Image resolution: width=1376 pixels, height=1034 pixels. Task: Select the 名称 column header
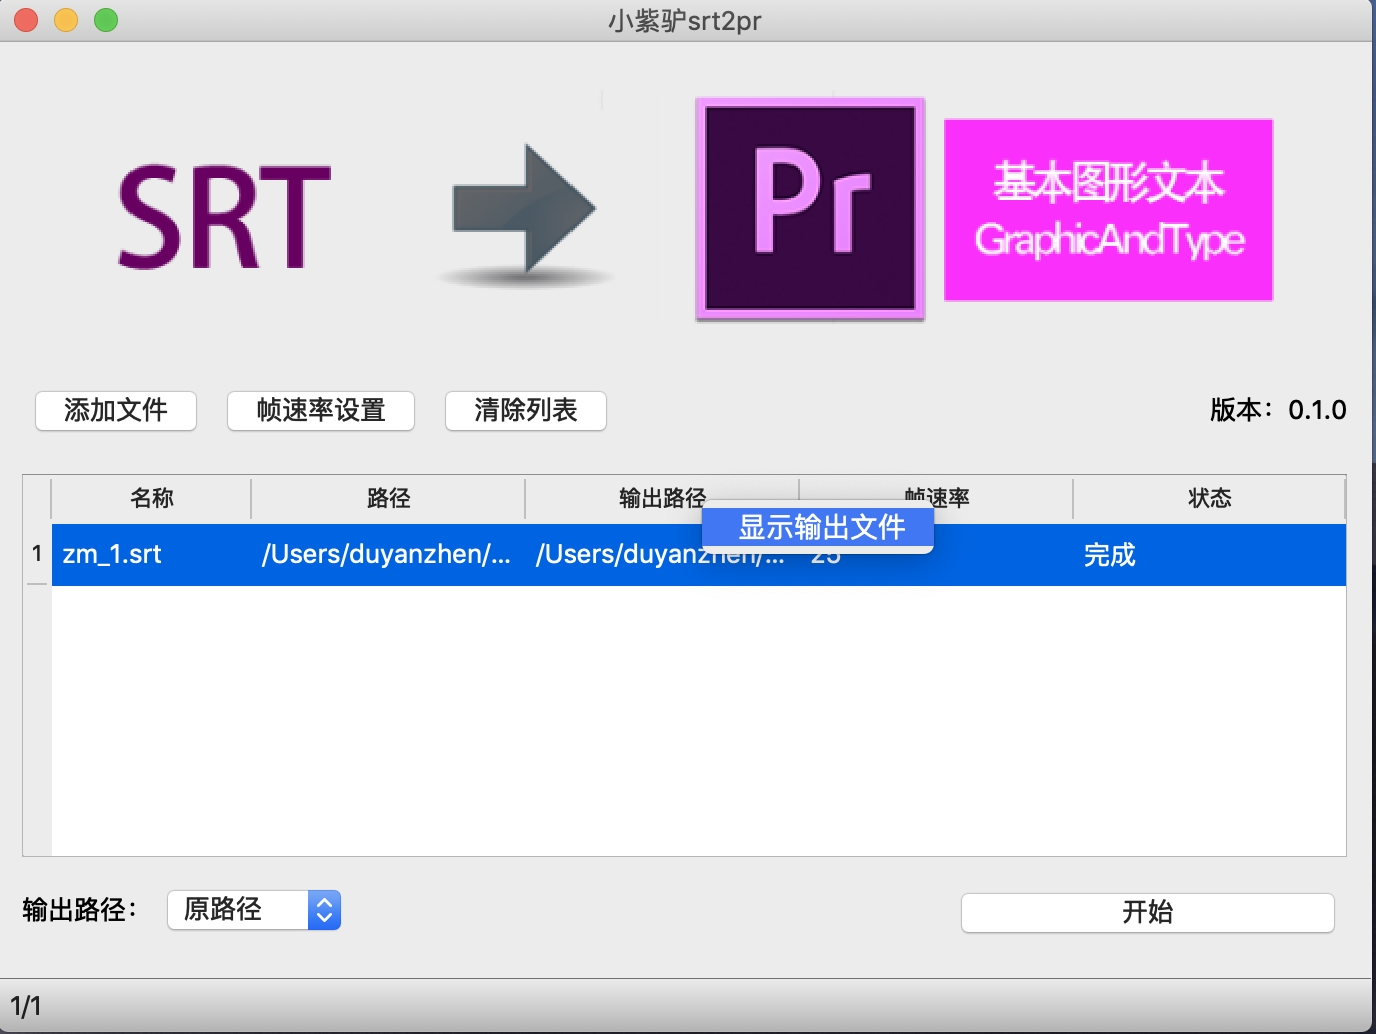click(151, 498)
